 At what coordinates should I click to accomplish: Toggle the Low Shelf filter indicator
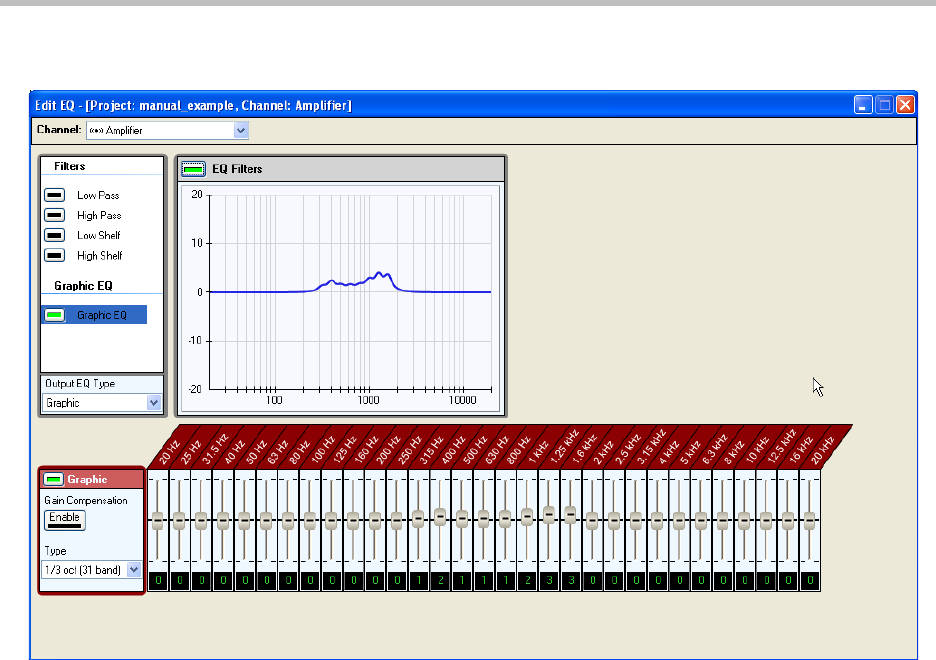[55, 235]
